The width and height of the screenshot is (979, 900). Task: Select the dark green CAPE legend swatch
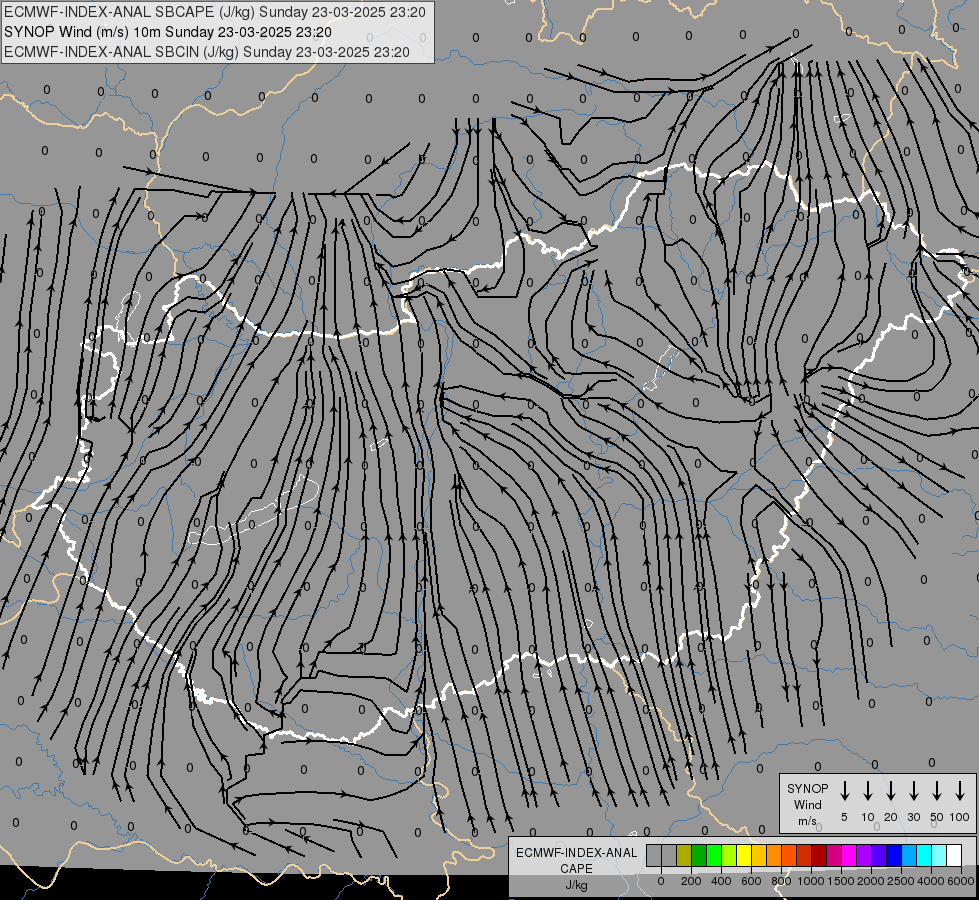pos(699,855)
